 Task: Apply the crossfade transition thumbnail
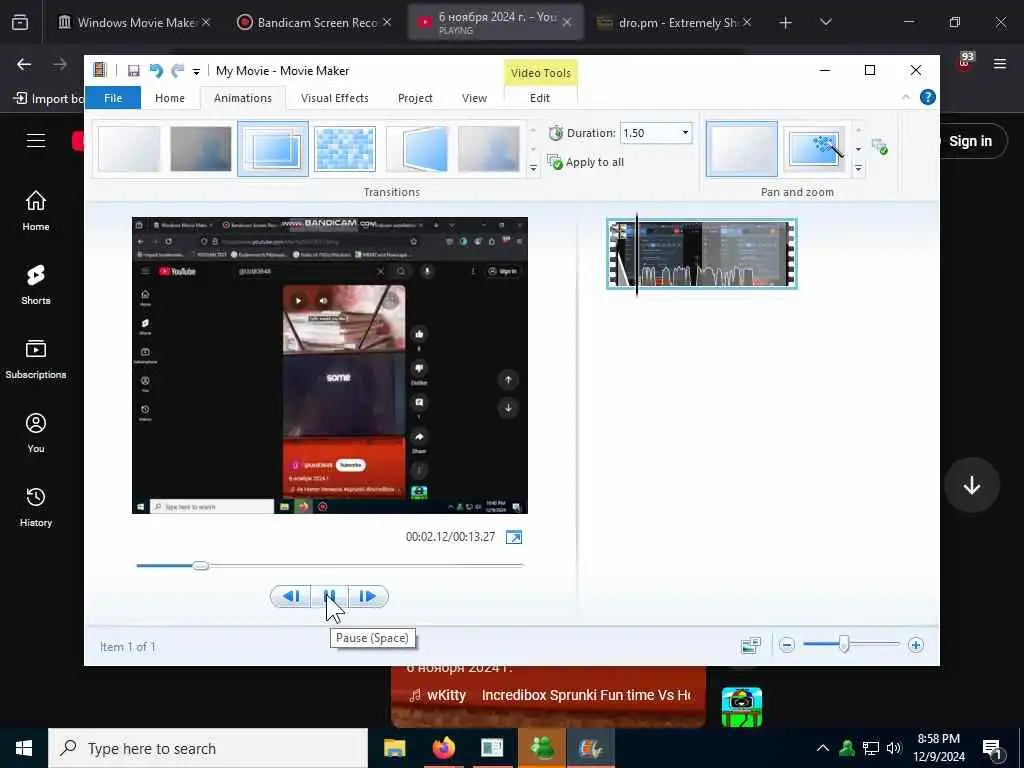(200, 149)
